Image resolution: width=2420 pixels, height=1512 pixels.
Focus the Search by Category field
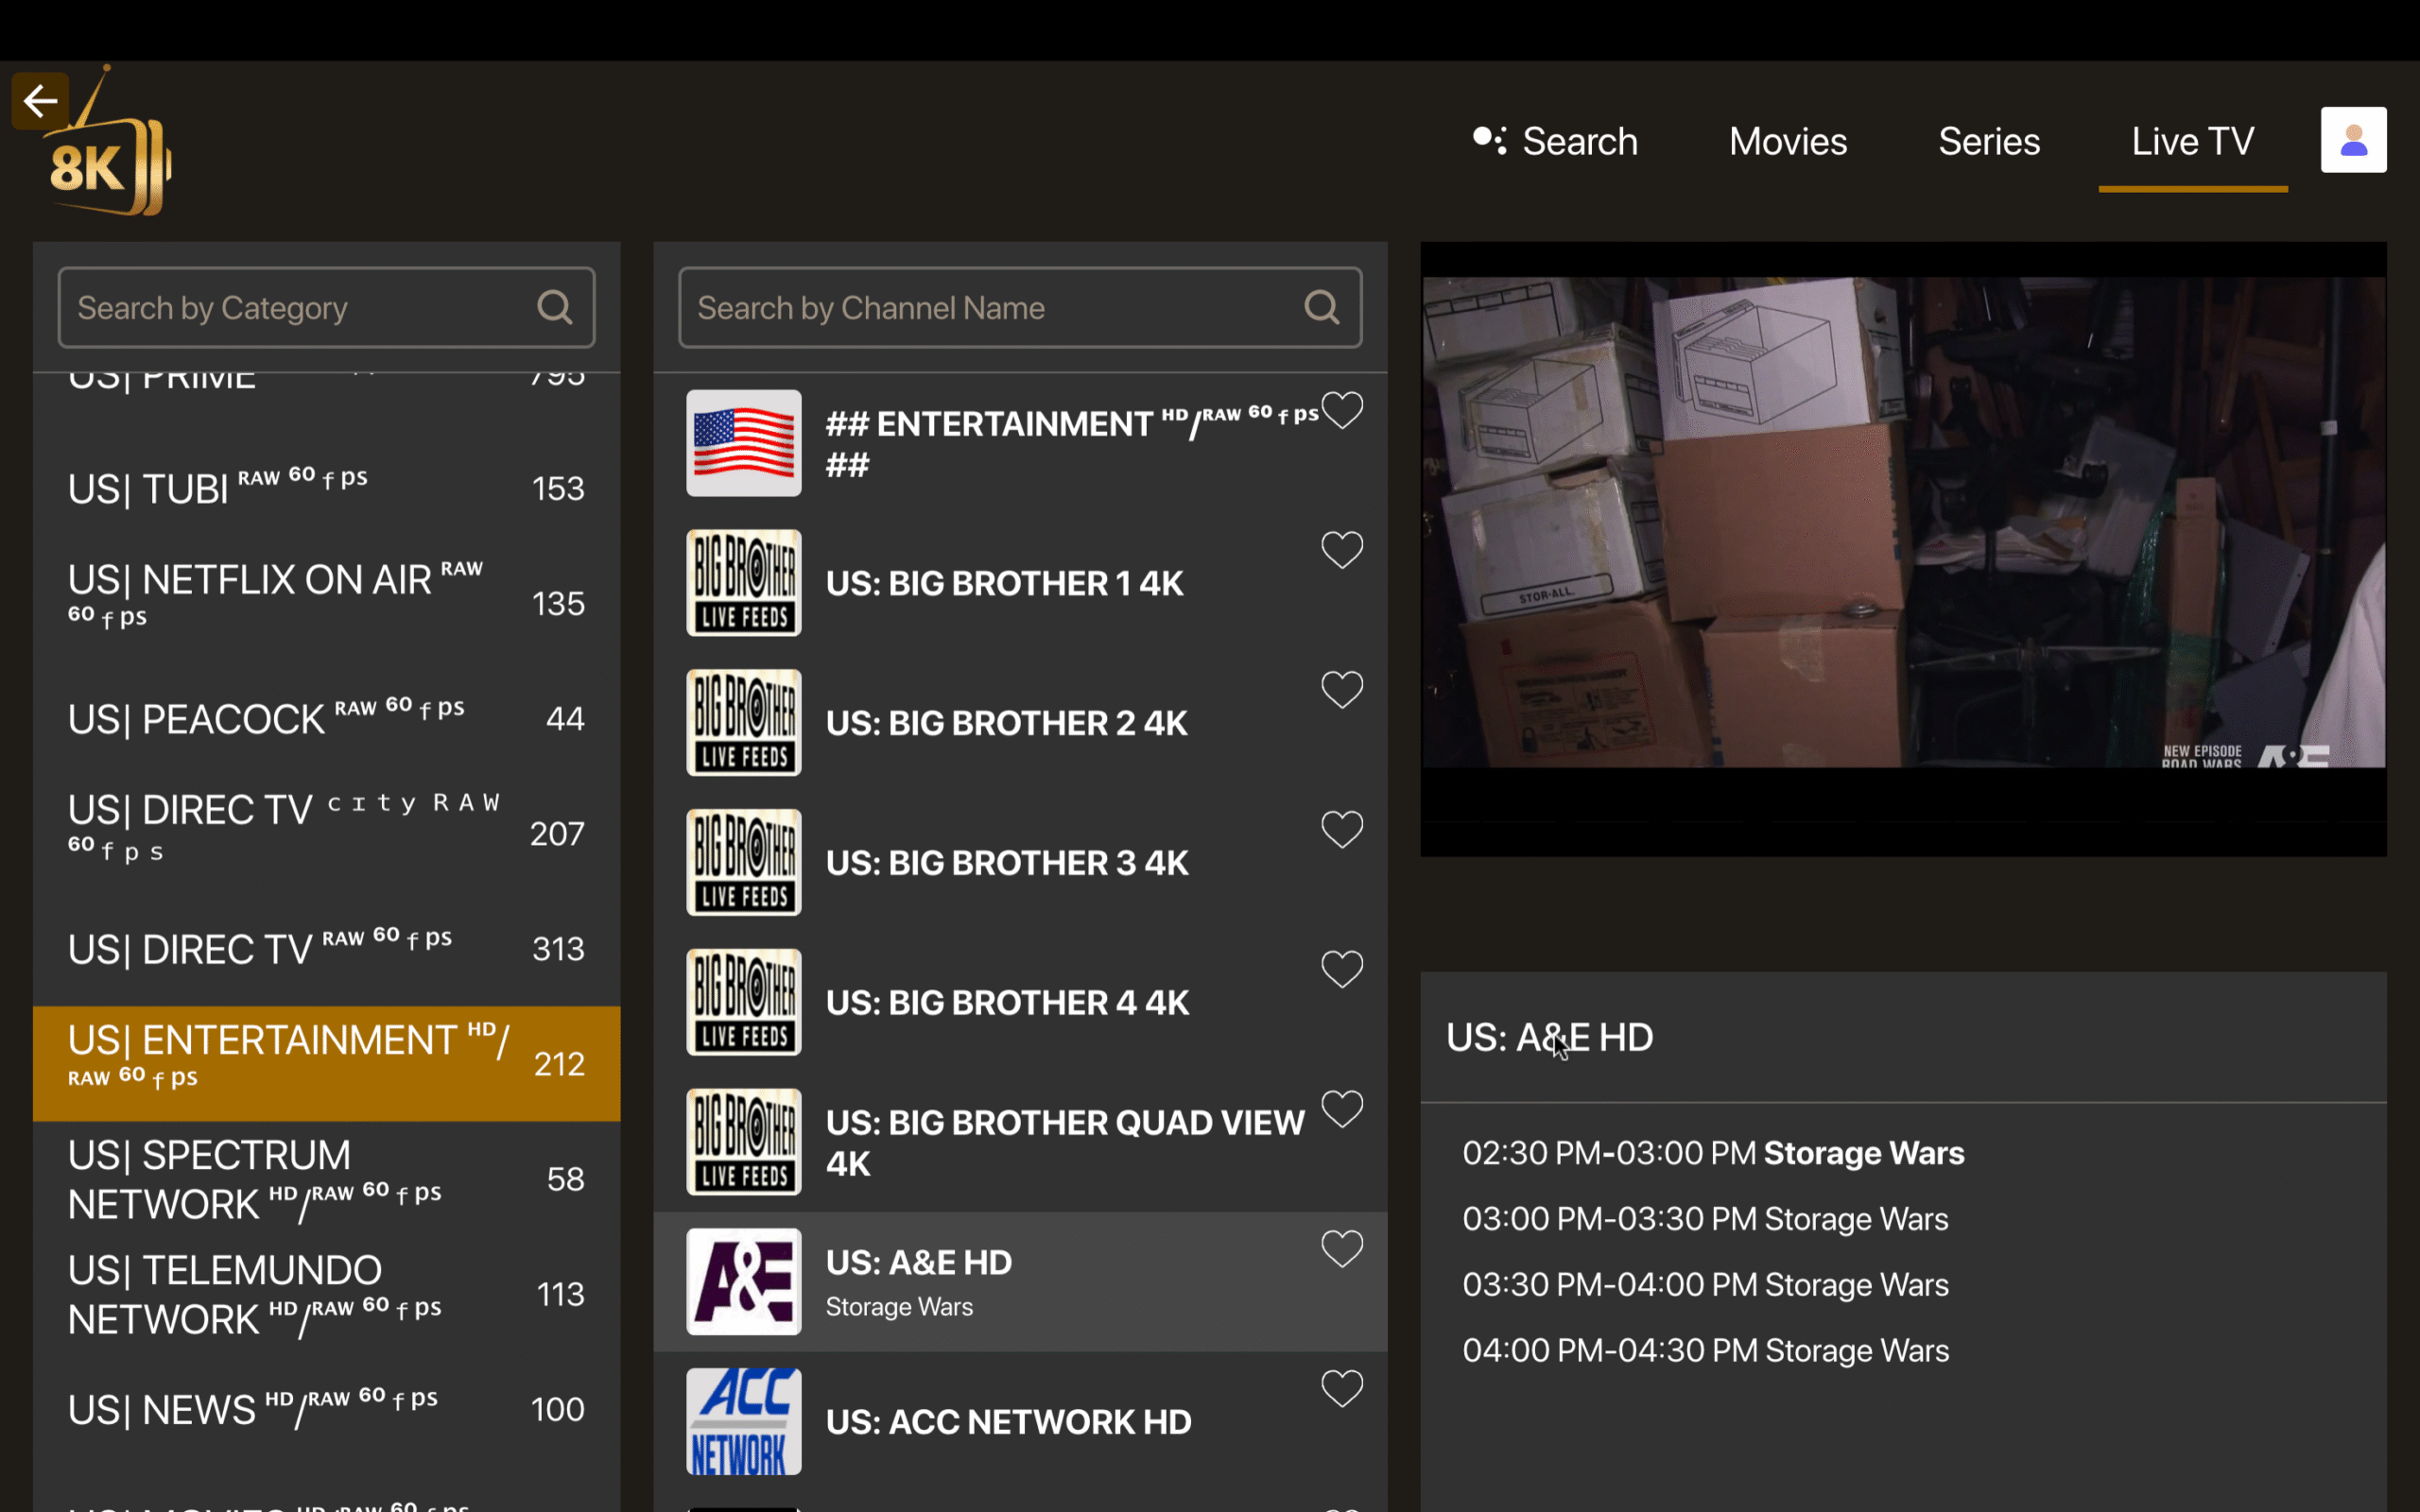(326, 307)
